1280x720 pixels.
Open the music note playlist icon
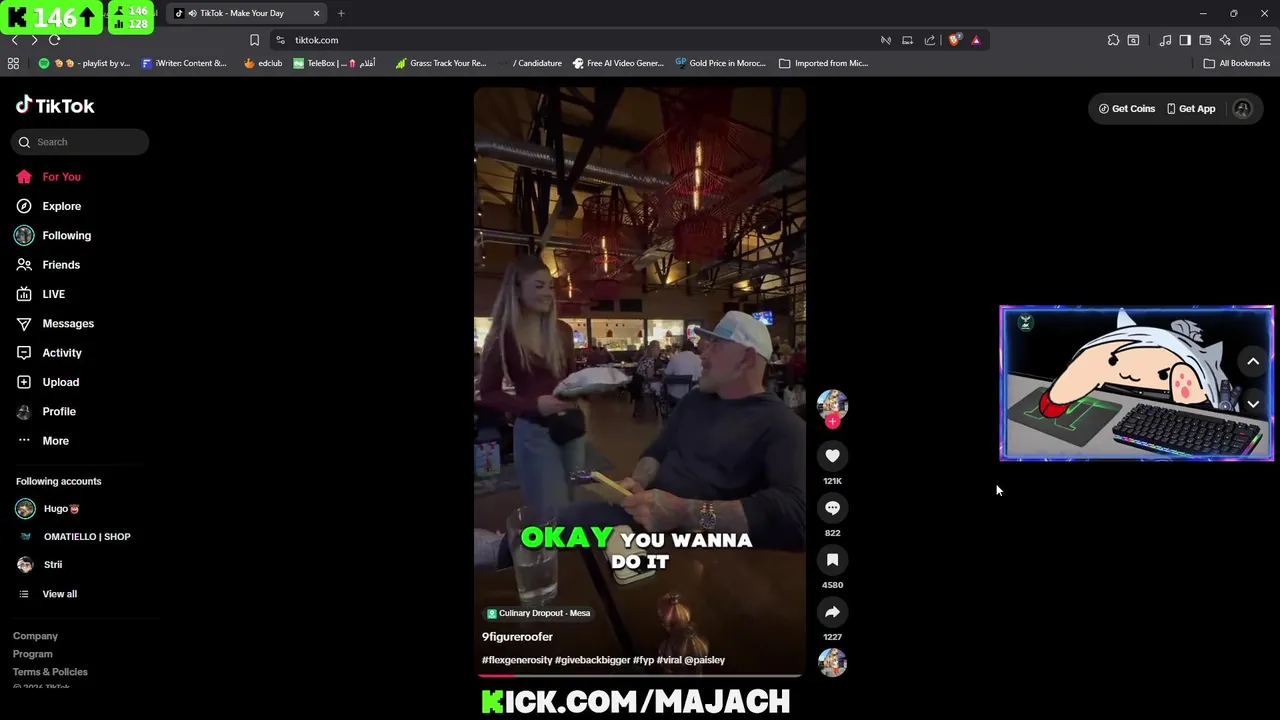pos(1165,40)
